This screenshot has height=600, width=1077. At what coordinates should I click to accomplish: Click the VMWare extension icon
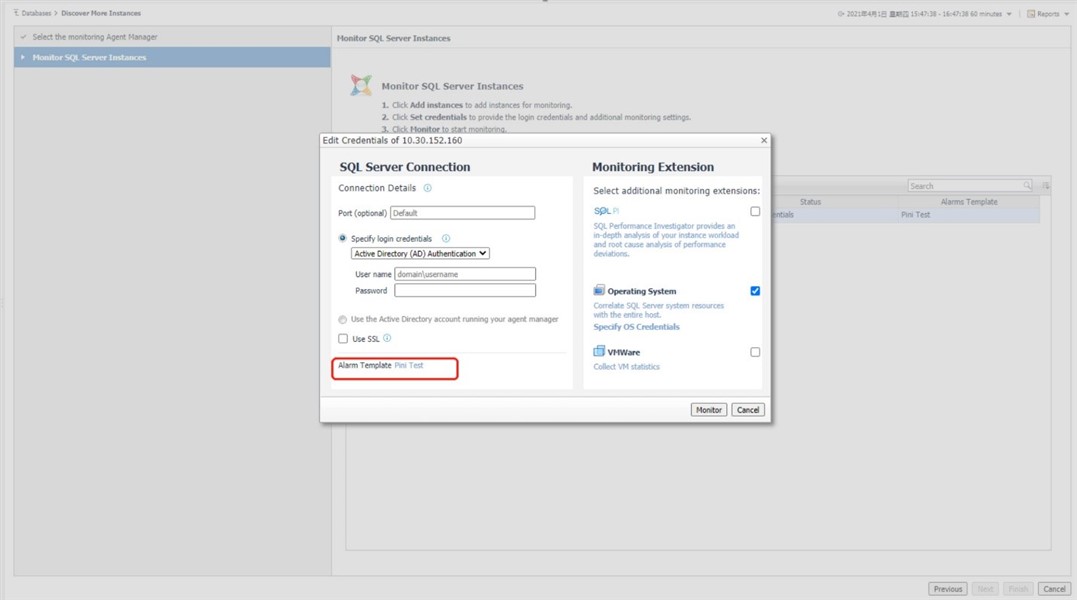[599, 351]
